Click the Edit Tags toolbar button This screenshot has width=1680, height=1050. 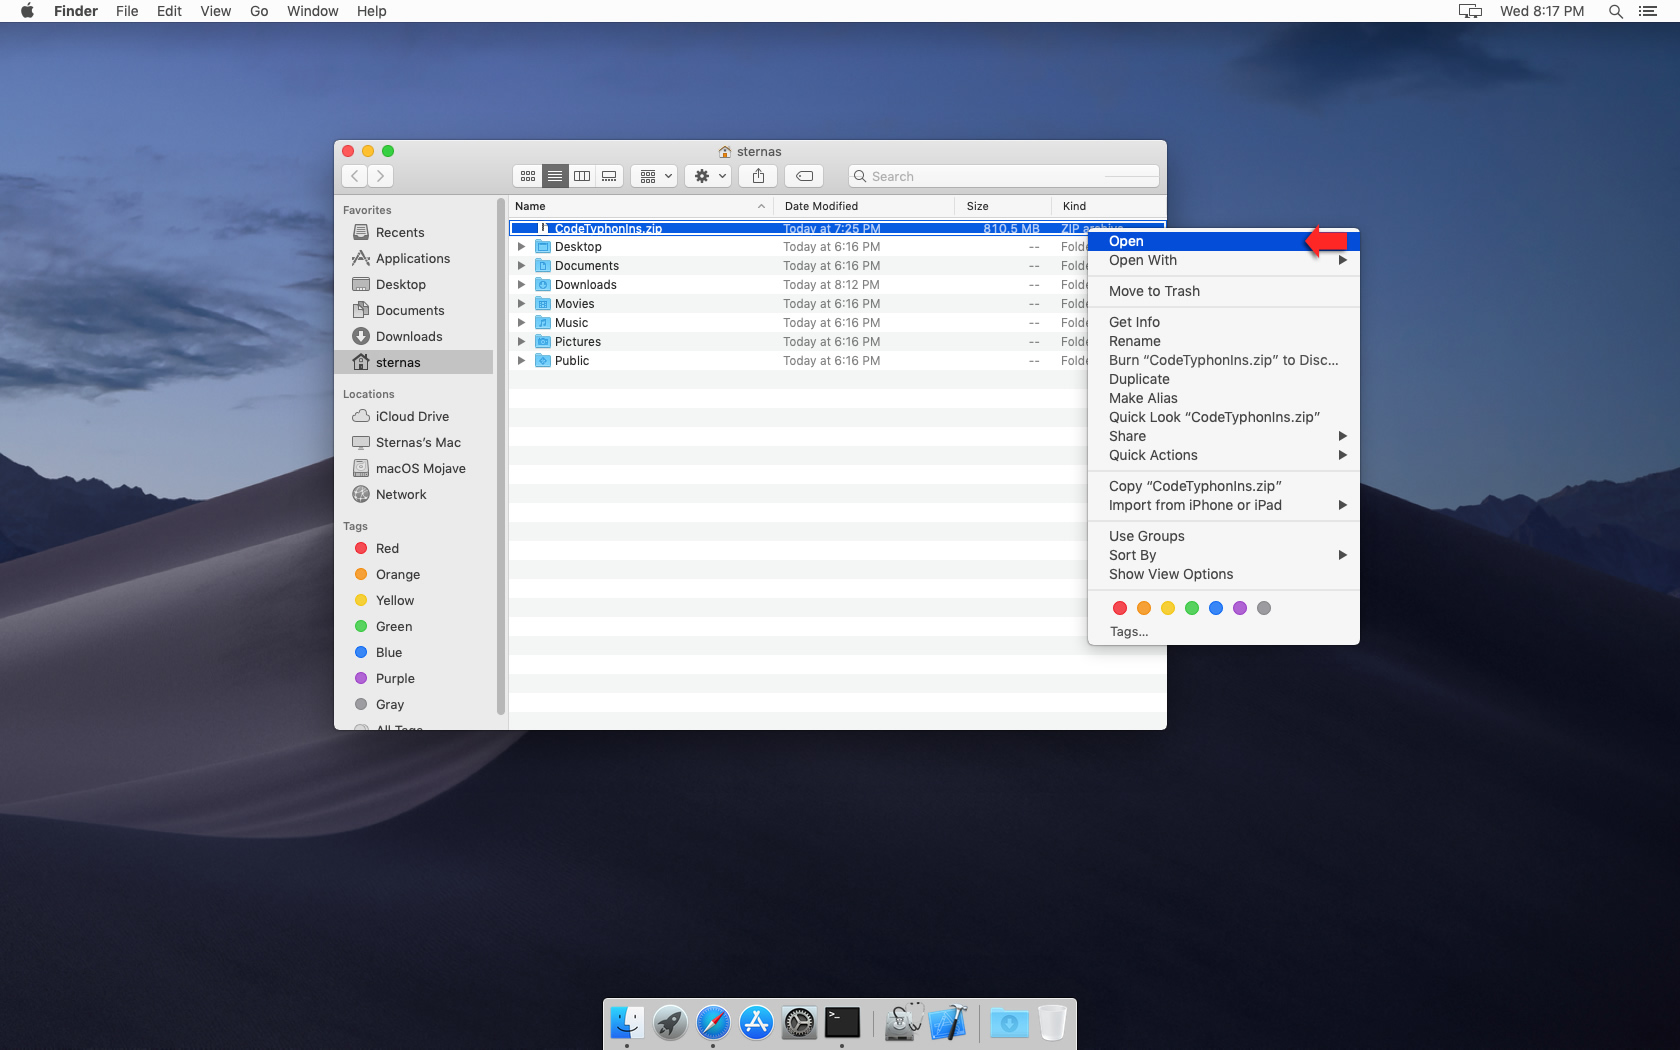click(804, 176)
